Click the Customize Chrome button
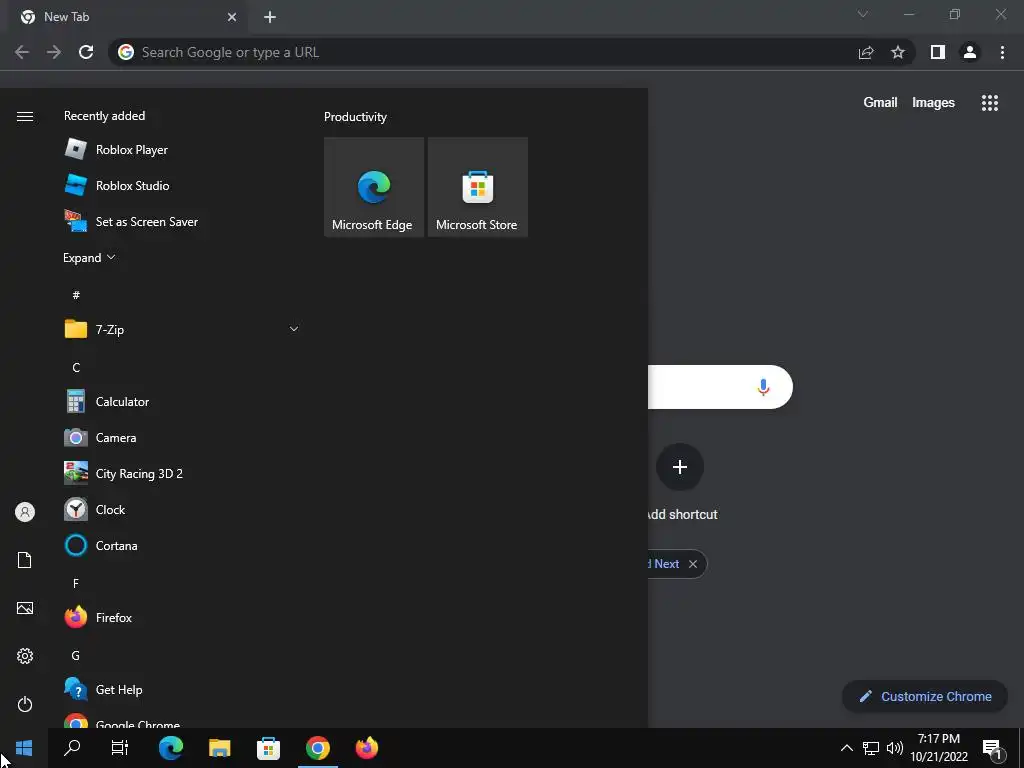1024x768 pixels. [925, 696]
